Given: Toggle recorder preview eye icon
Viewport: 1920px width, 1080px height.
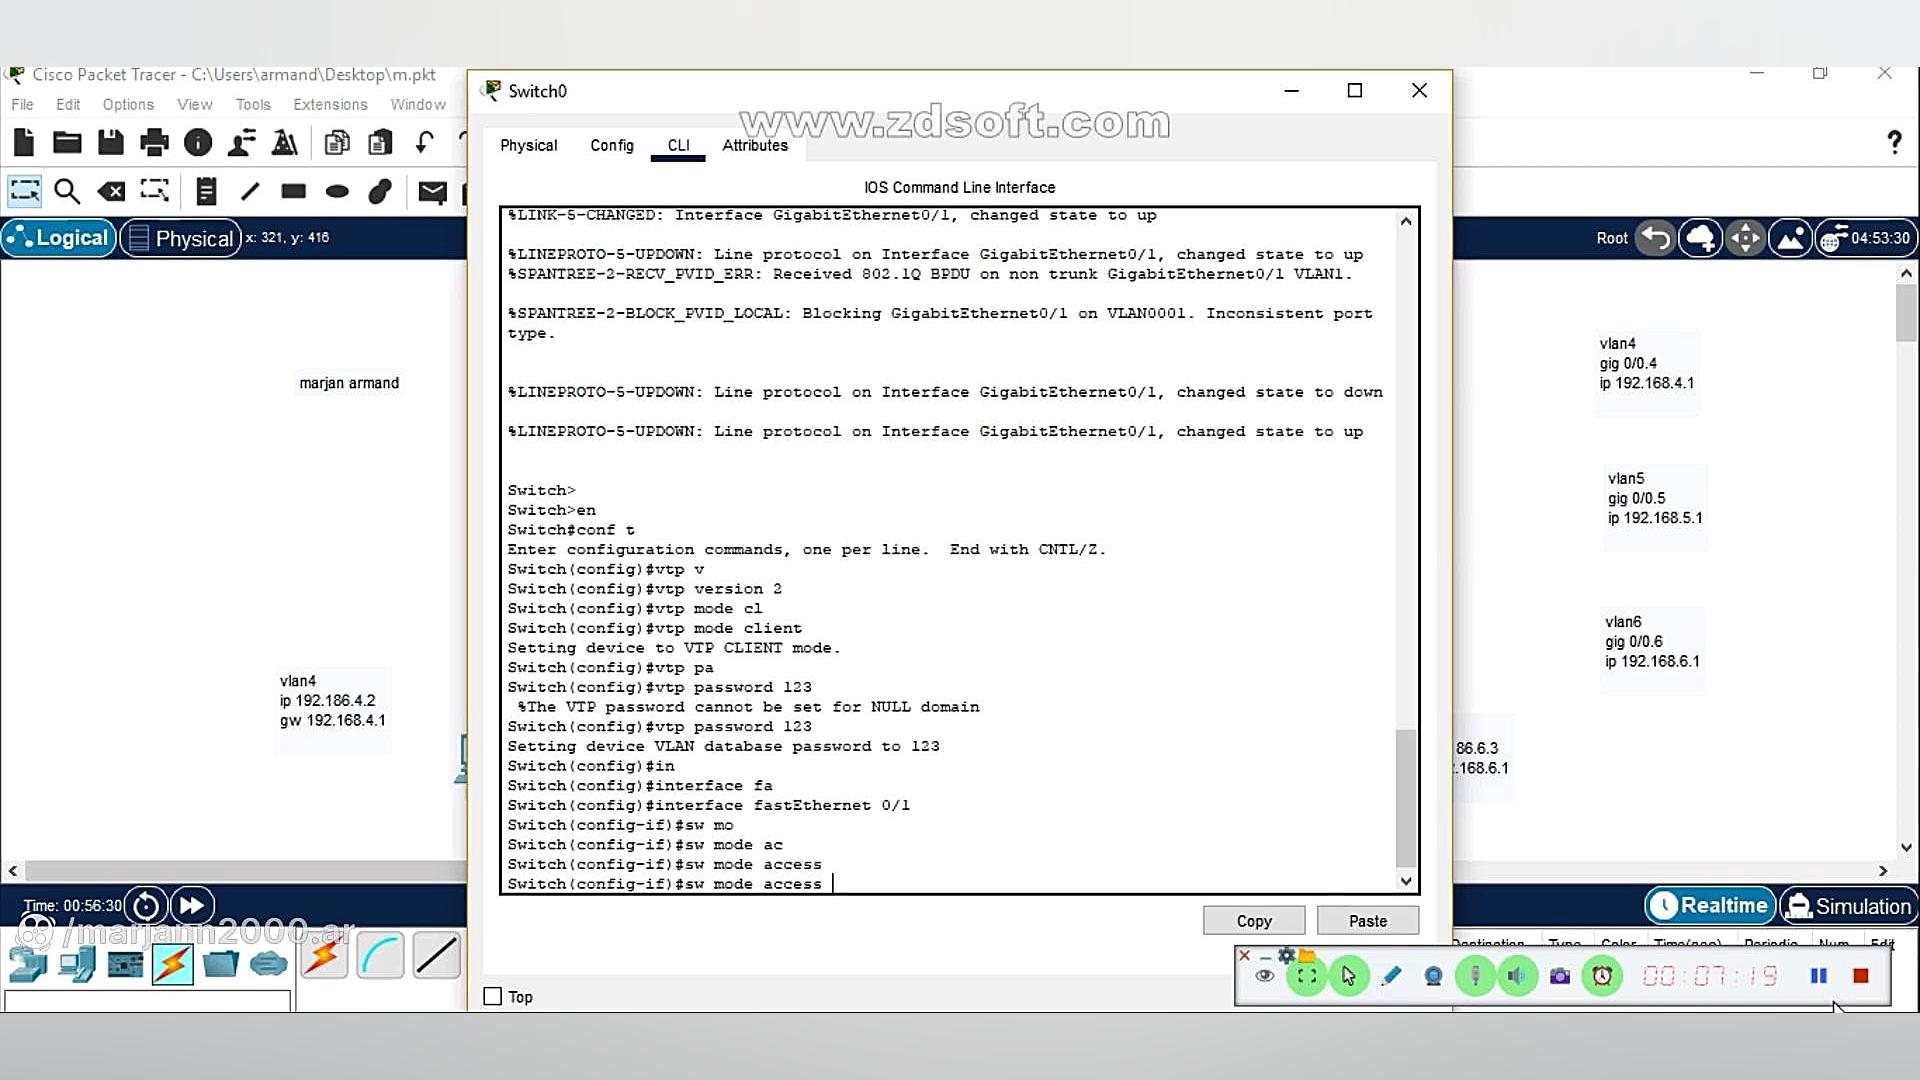Looking at the screenshot, I should tap(1265, 976).
